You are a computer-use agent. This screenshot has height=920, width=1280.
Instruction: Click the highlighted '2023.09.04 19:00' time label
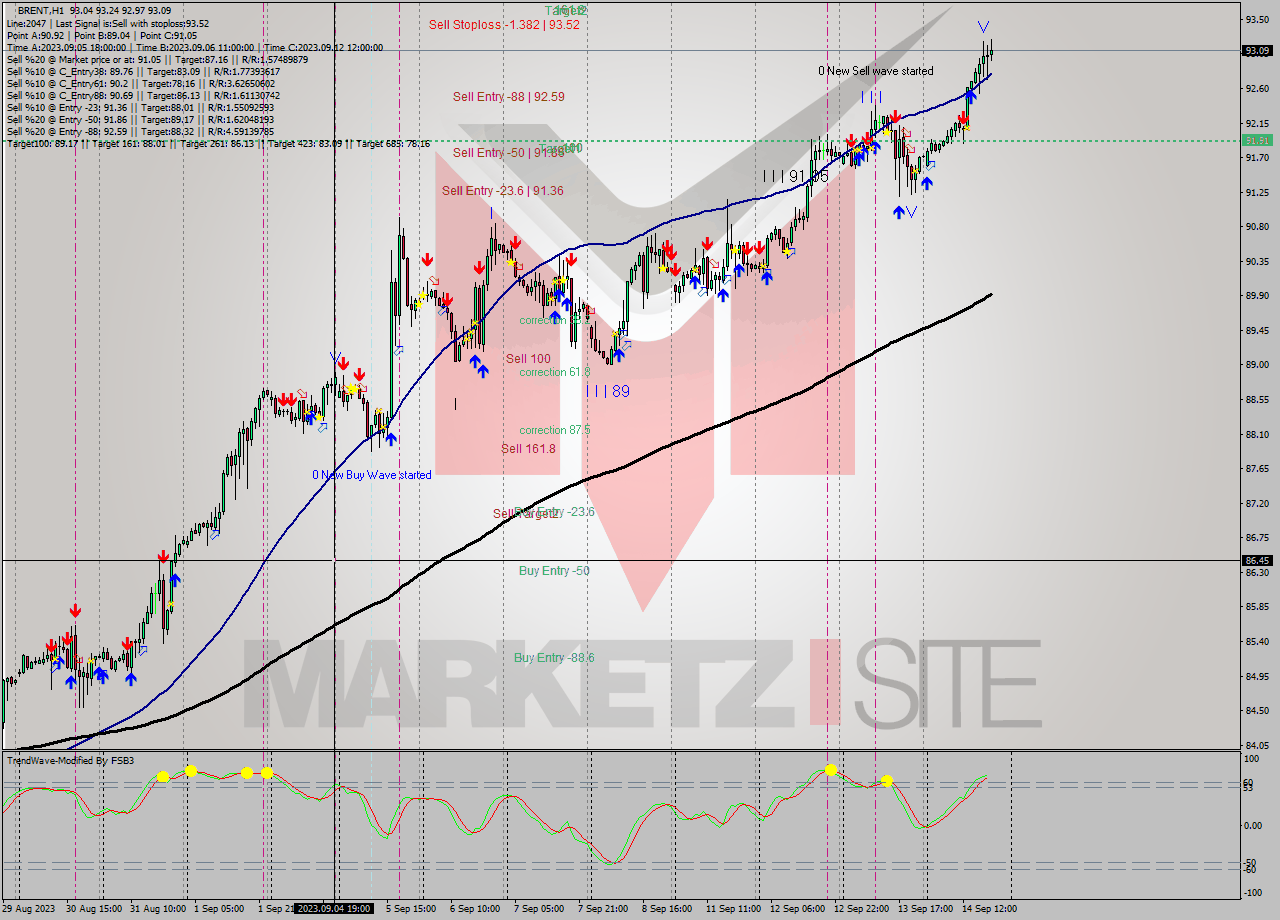tap(334, 908)
